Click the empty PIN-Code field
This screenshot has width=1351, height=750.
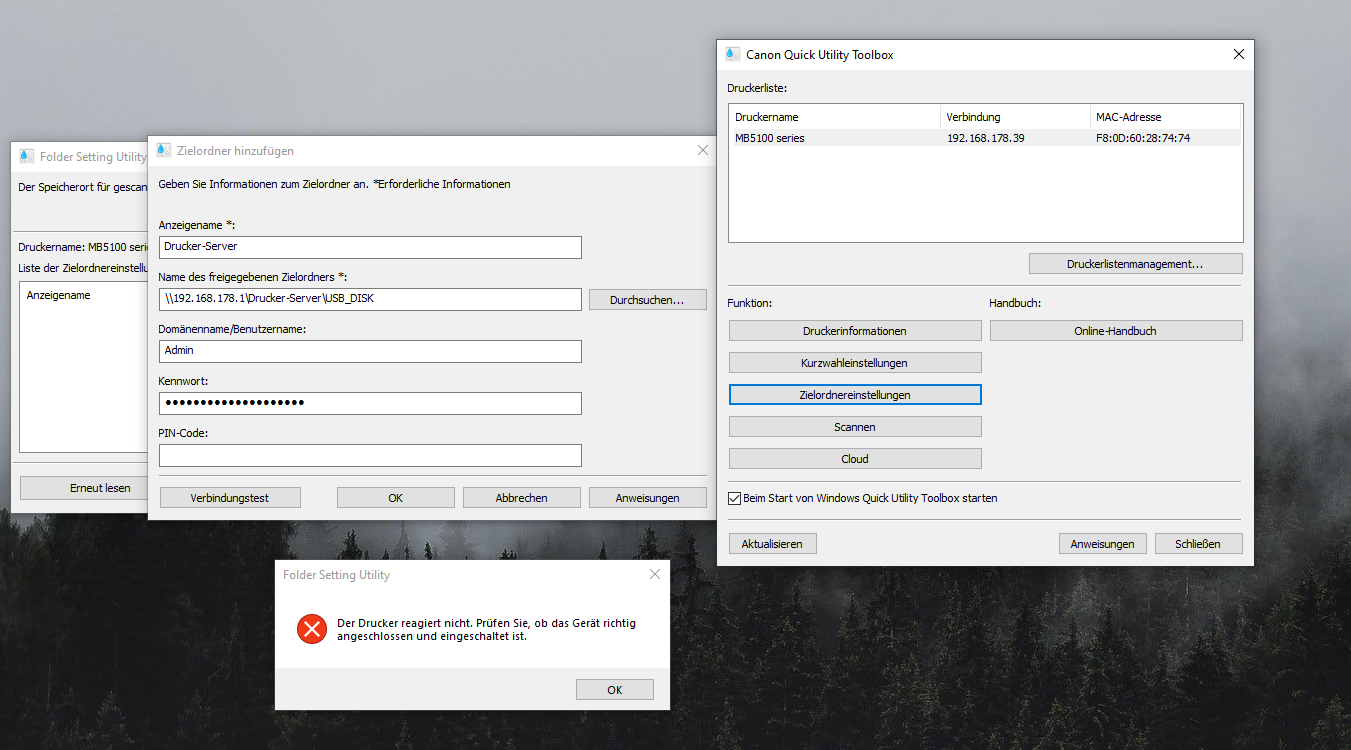(370, 455)
